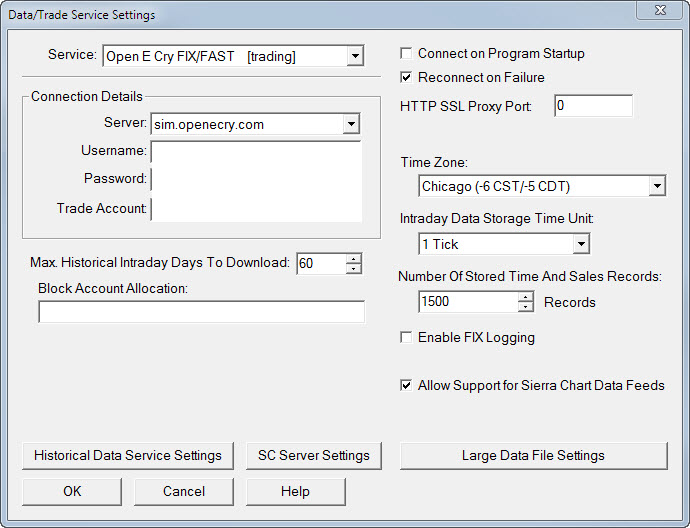The image size is (690, 528).
Task: Expand the Server dropdown
Action: point(350,125)
